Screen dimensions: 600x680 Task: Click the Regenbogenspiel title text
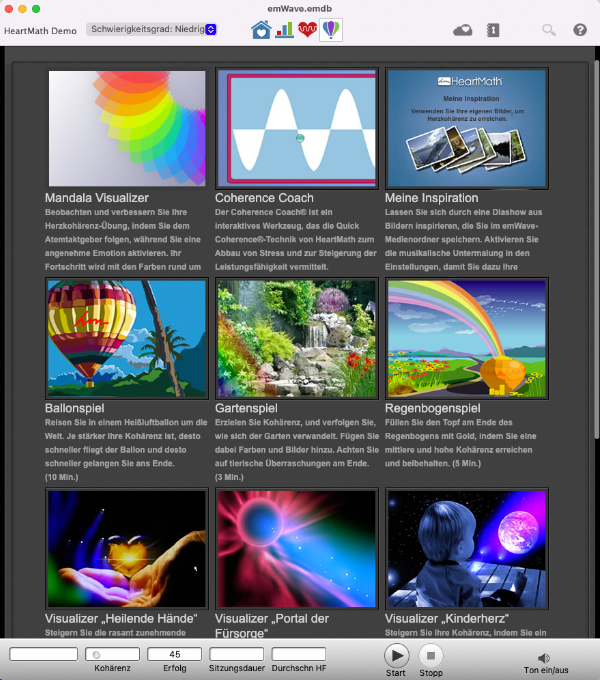pyautogui.click(x=433, y=409)
